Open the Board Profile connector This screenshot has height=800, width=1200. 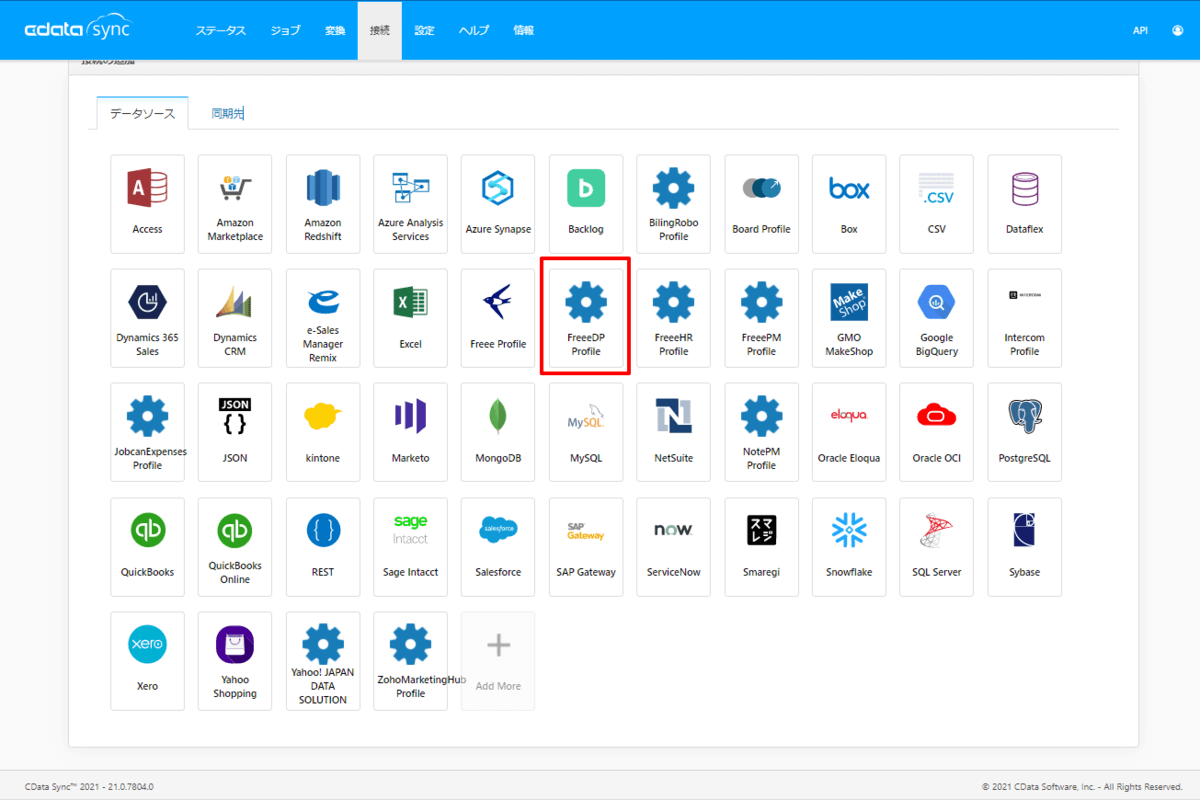(x=761, y=204)
